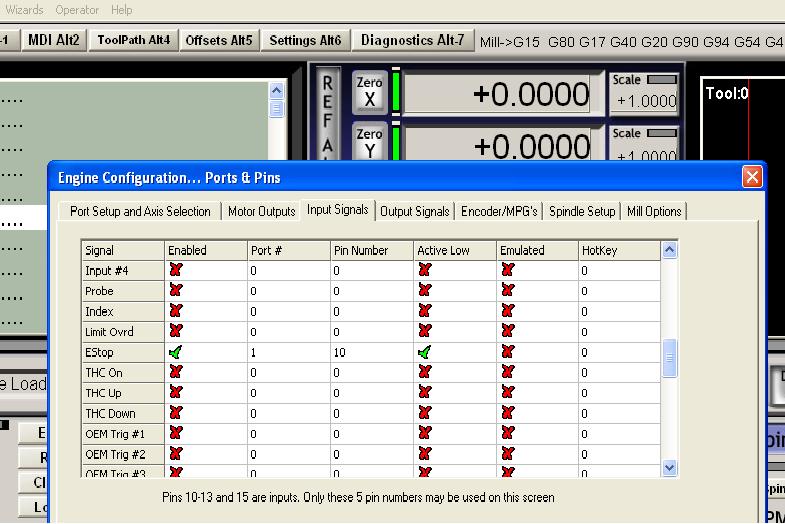Click the EStop Active Low green checkmark

pyautogui.click(x=425, y=352)
